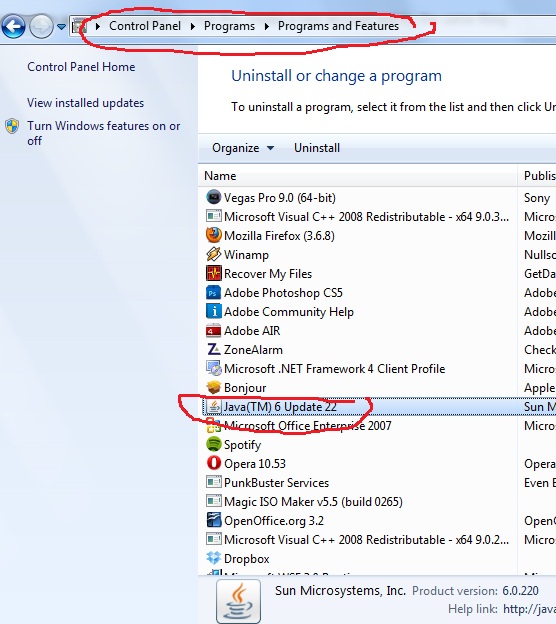This screenshot has width=556, height=624.
Task: Select 'PunkBuster Services' entry
Action: pyautogui.click(x=277, y=483)
